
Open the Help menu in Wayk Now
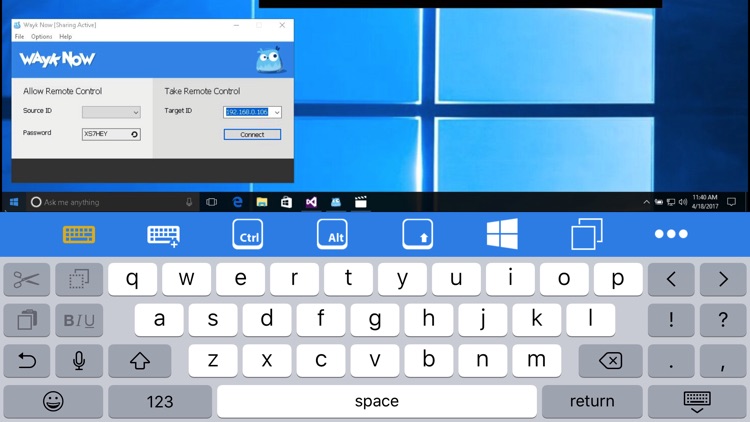point(66,36)
